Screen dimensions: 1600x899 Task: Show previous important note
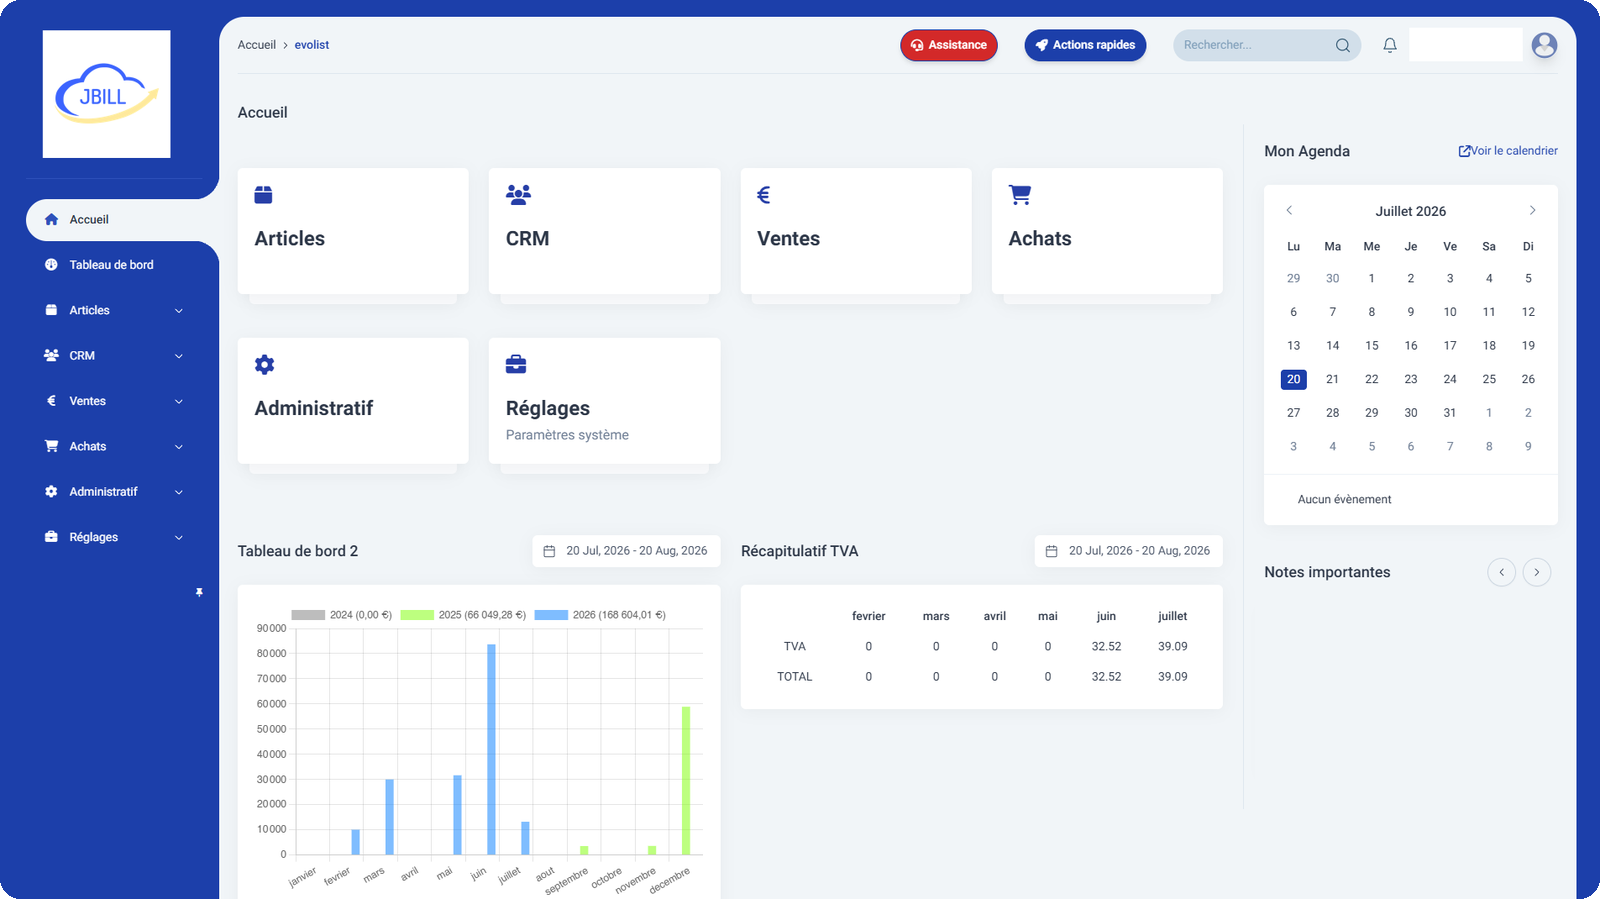(x=1501, y=572)
